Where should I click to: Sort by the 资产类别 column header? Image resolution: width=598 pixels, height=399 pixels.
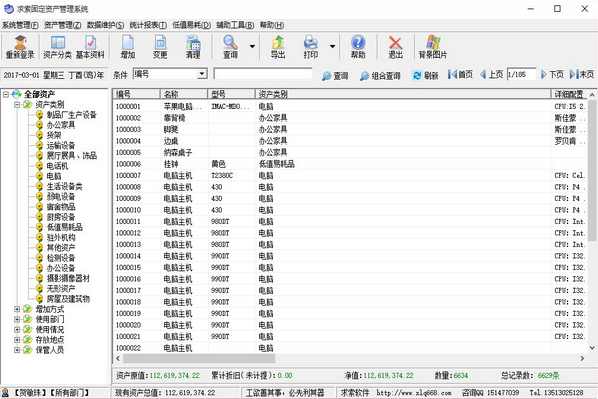coord(403,94)
